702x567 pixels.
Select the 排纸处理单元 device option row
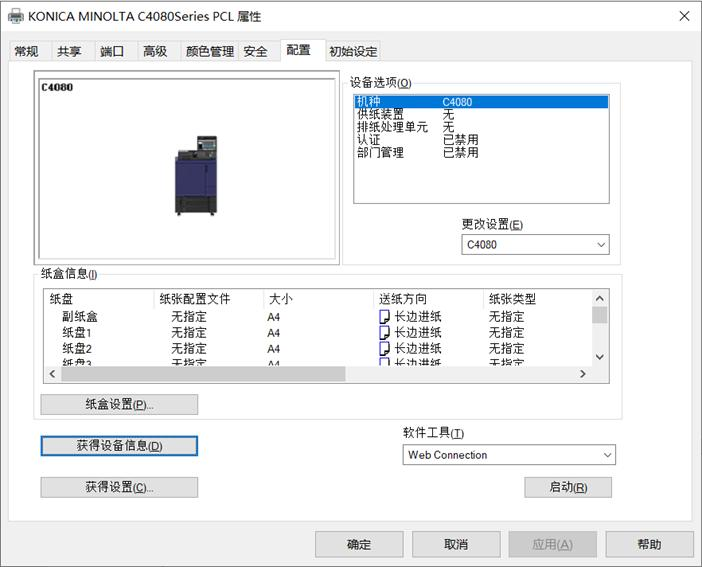point(481,127)
